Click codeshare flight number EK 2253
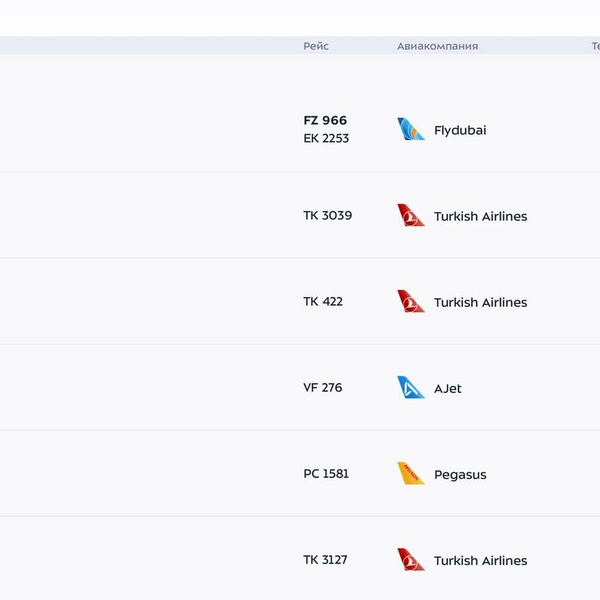Viewport: 600px width, 600px height. coord(326,139)
